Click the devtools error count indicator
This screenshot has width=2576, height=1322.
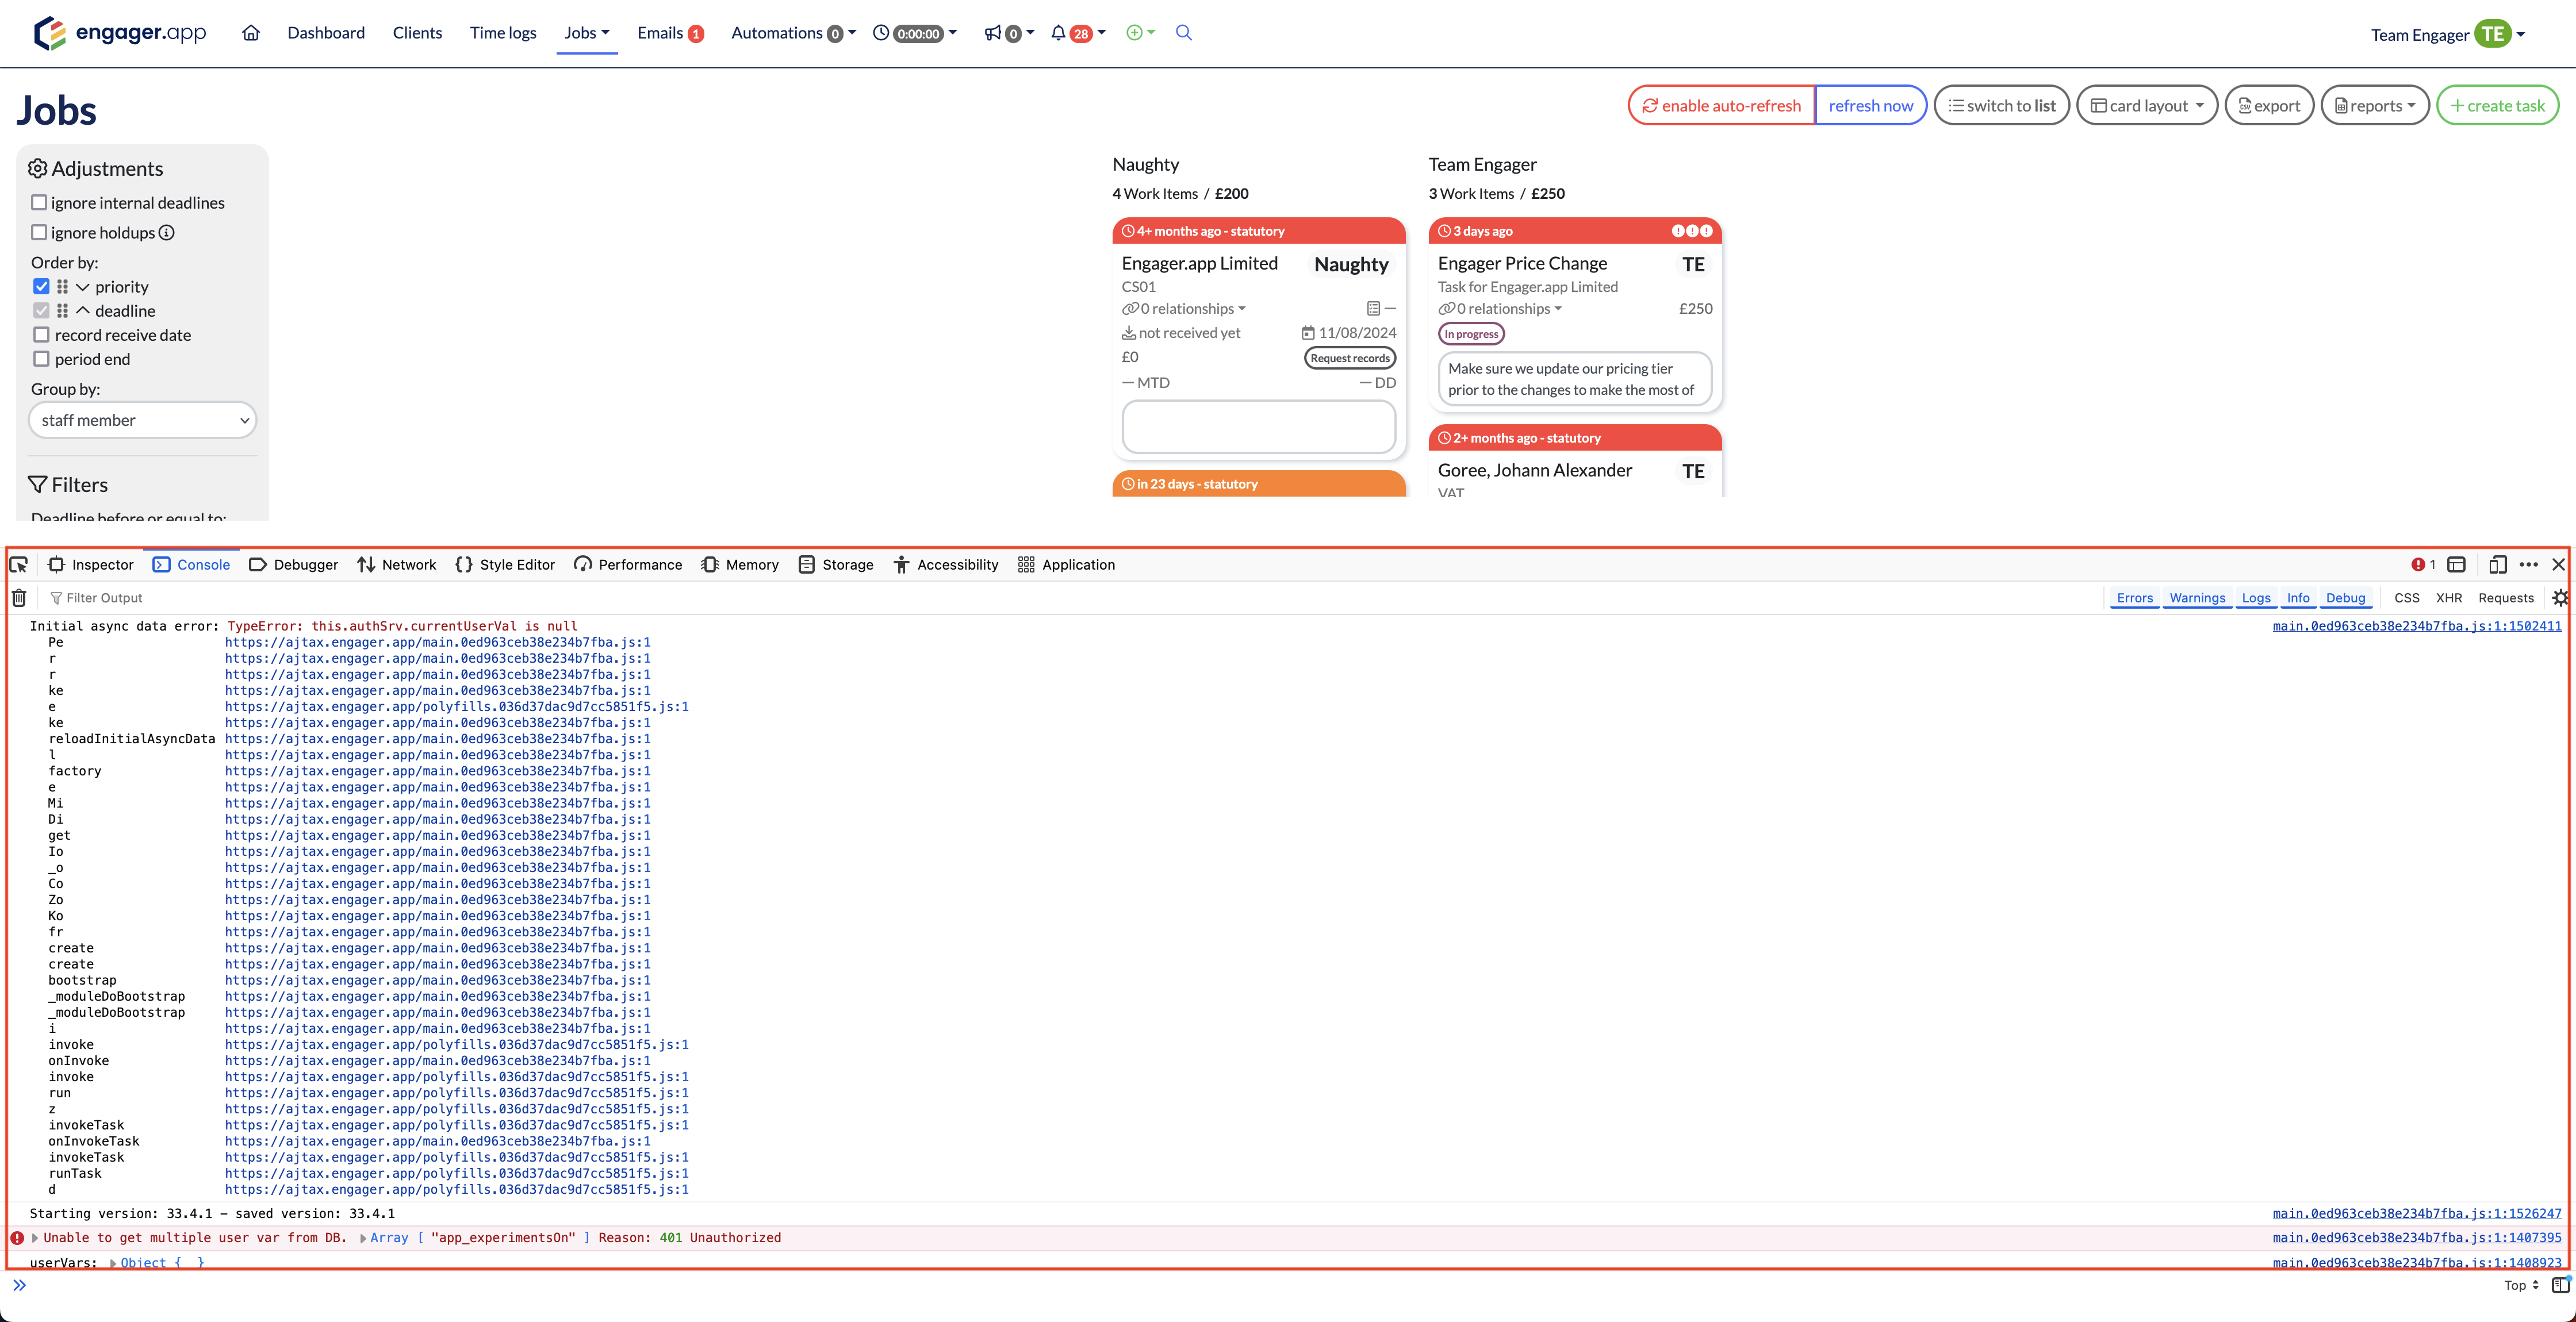tap(2423, 565)
